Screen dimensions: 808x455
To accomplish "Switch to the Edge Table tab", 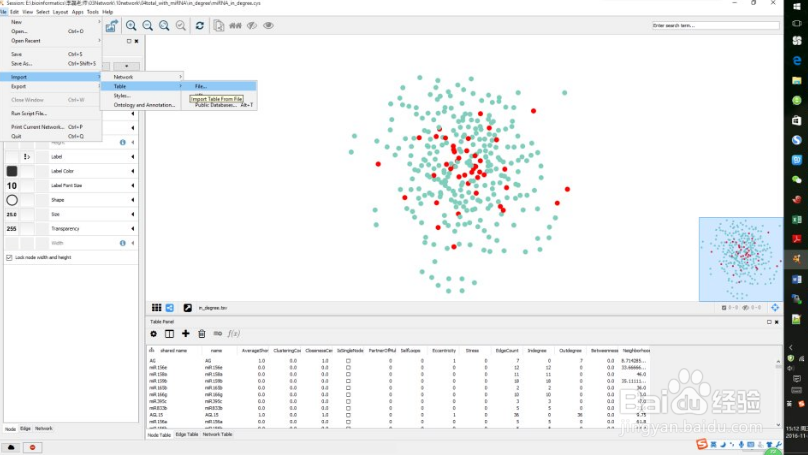I will coord(187,434).
